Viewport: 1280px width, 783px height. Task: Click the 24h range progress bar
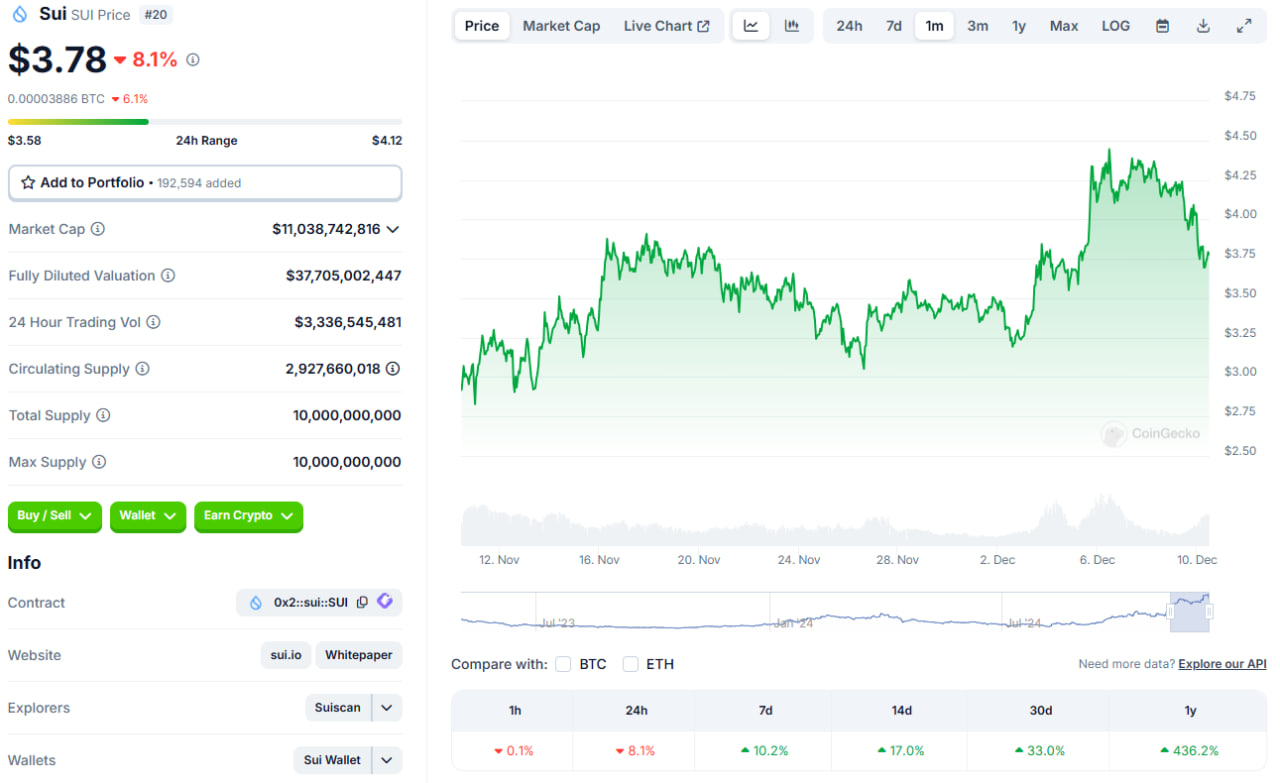pyautogui.click(x=205, y=122)
